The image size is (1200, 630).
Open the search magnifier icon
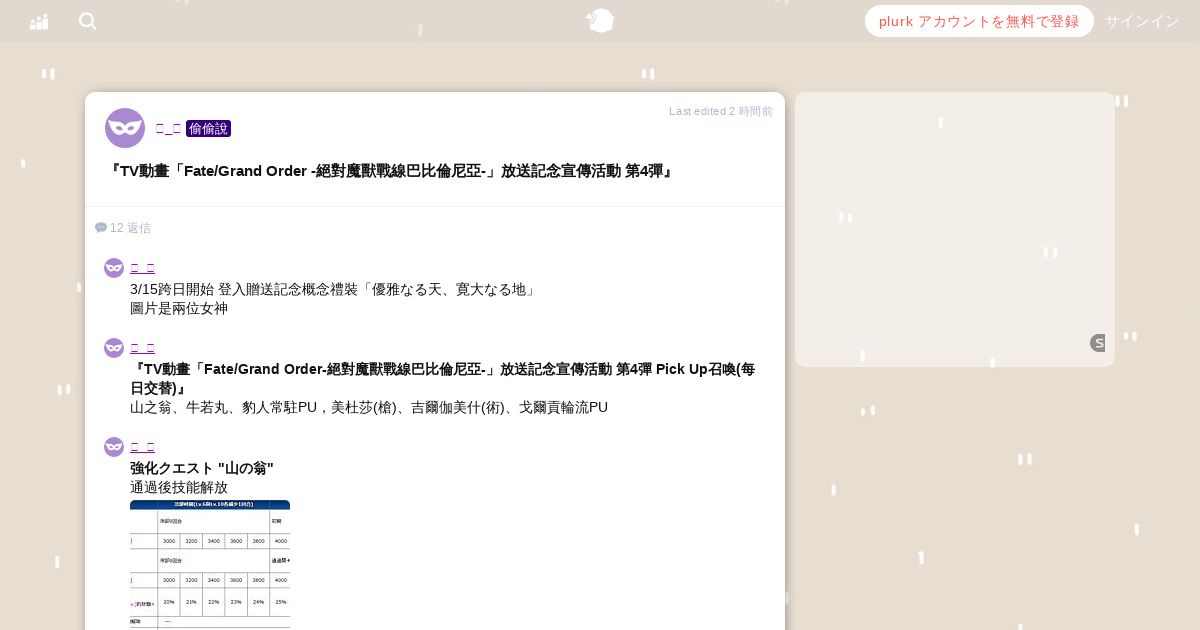click(88, 21)
